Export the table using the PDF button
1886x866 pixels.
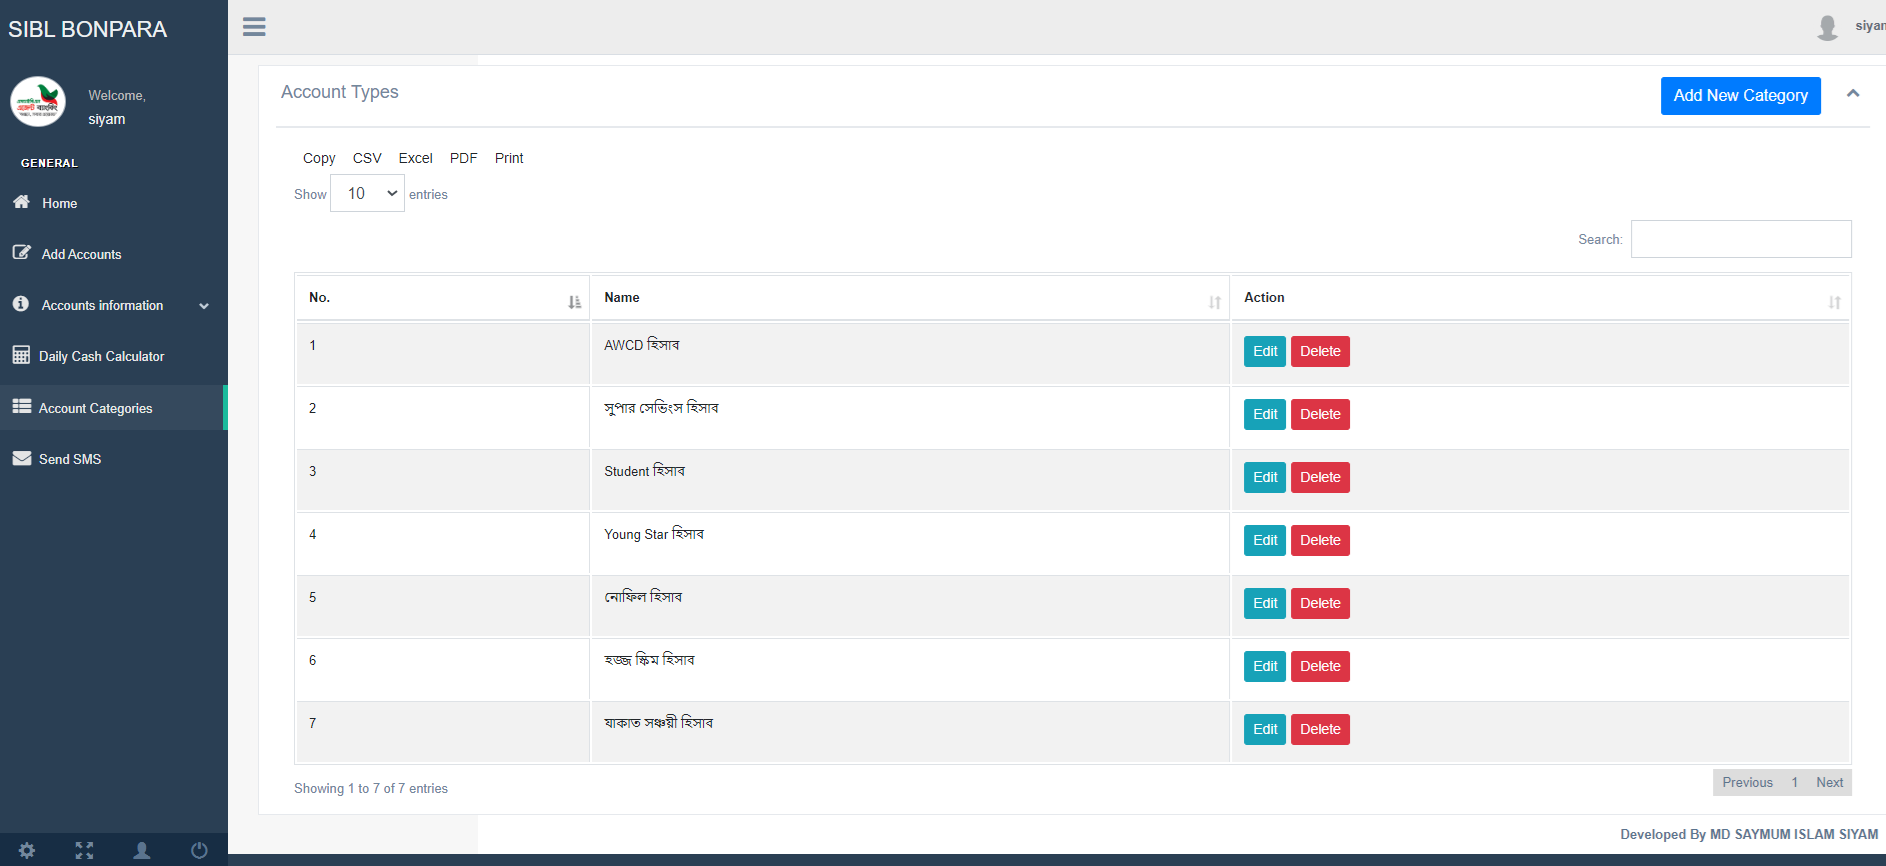(464, 158)
